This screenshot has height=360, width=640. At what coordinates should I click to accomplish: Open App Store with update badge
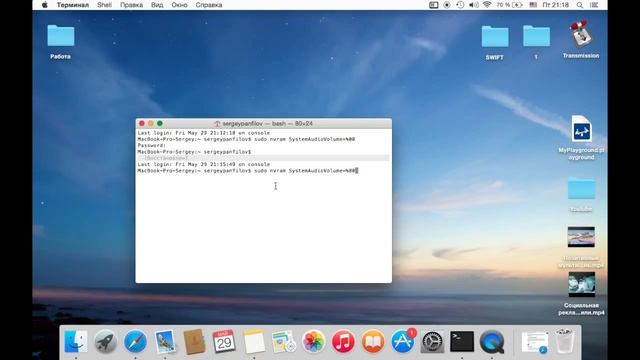point(403,341)
